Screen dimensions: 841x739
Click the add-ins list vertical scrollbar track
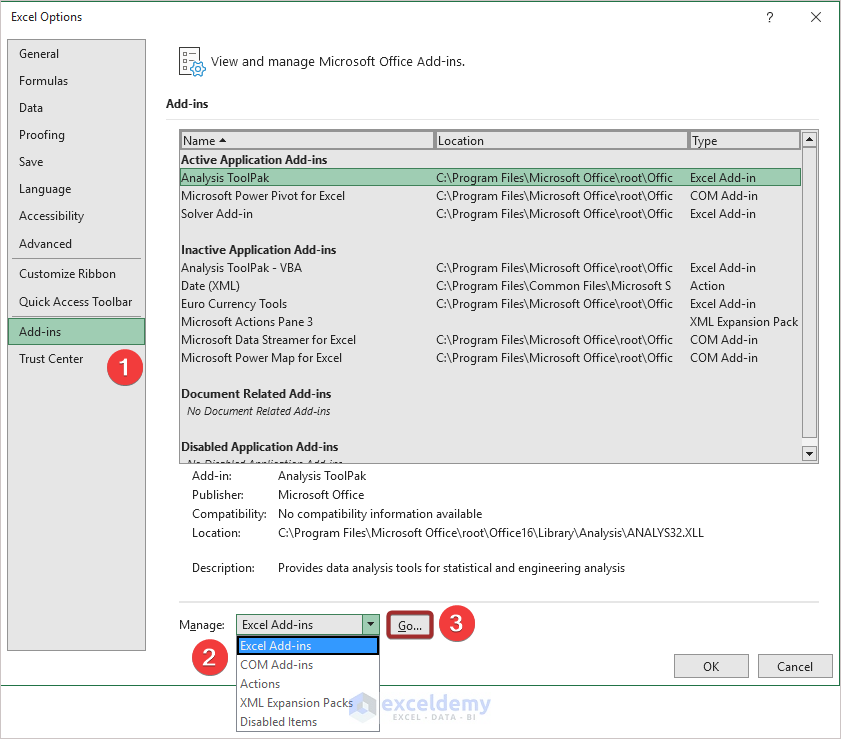click(x=809, y=293)
